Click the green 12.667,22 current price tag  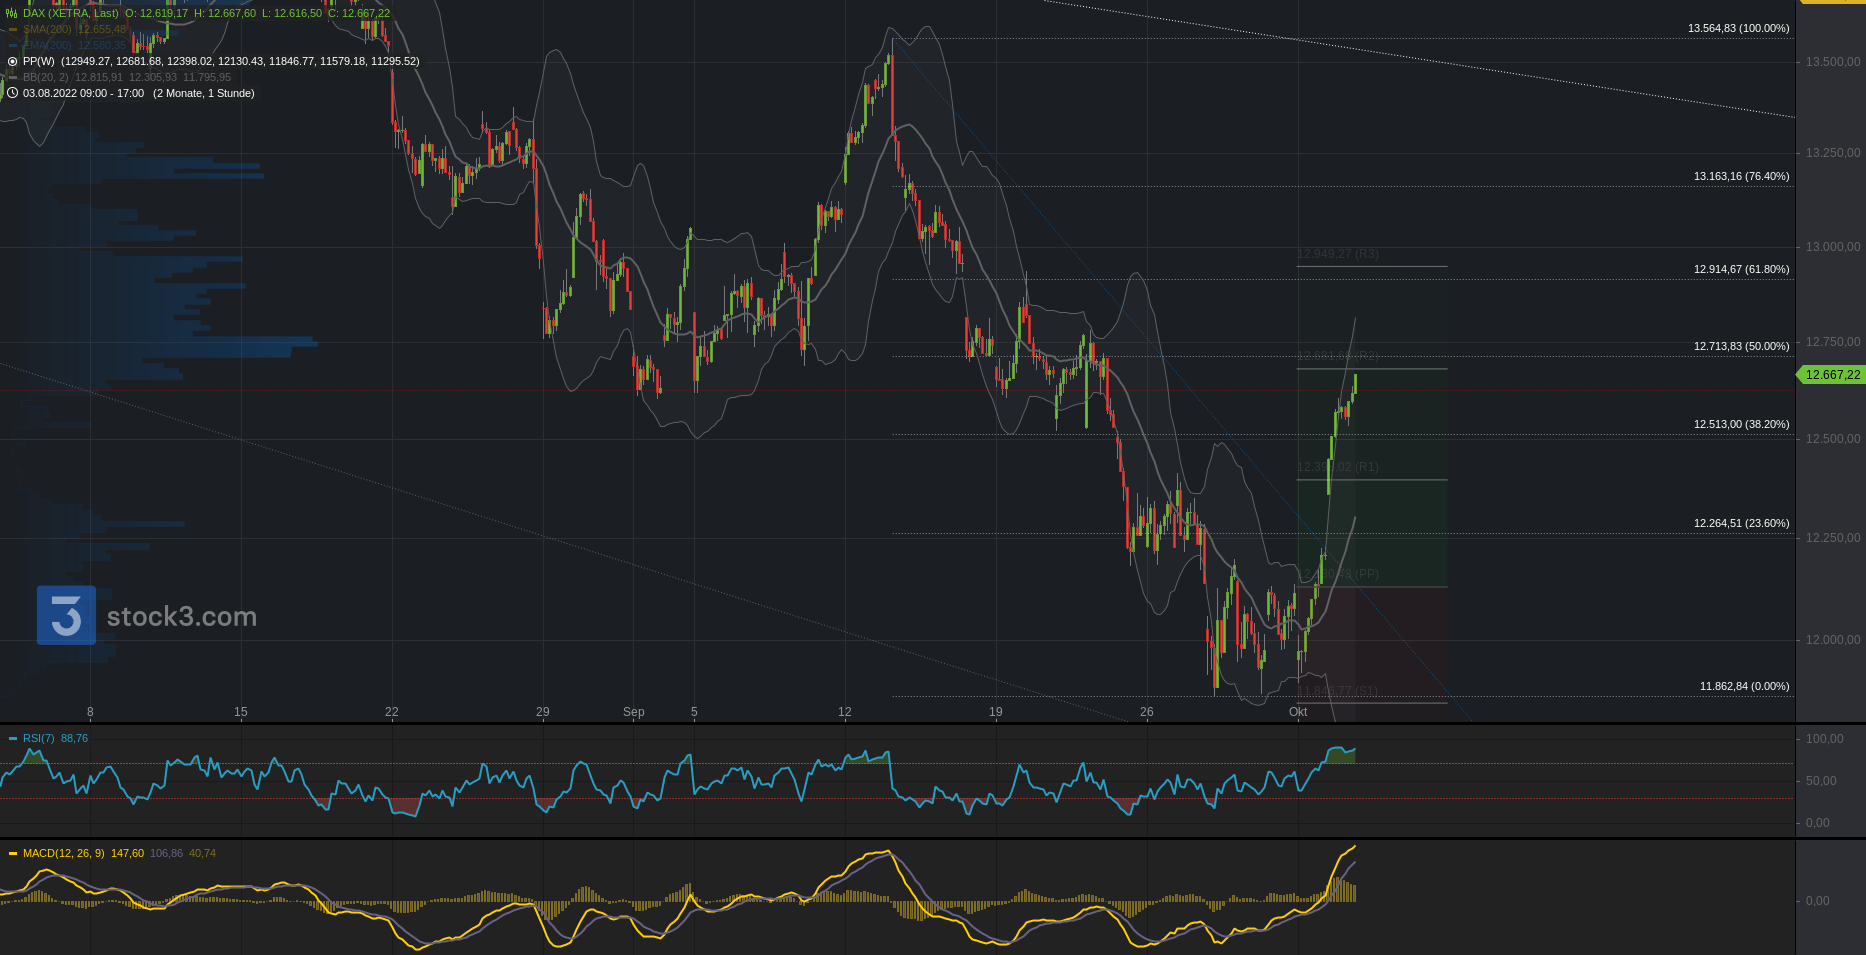pos(1832,375)
